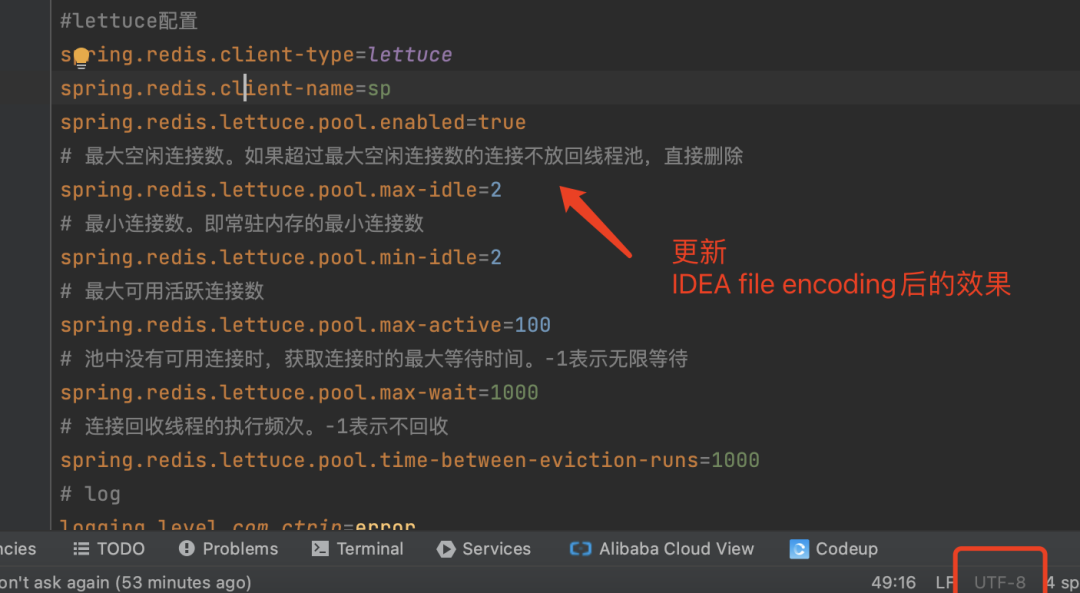
Task: Open the UTF-8 file encoding selector
Action: [x=999, y=583]
